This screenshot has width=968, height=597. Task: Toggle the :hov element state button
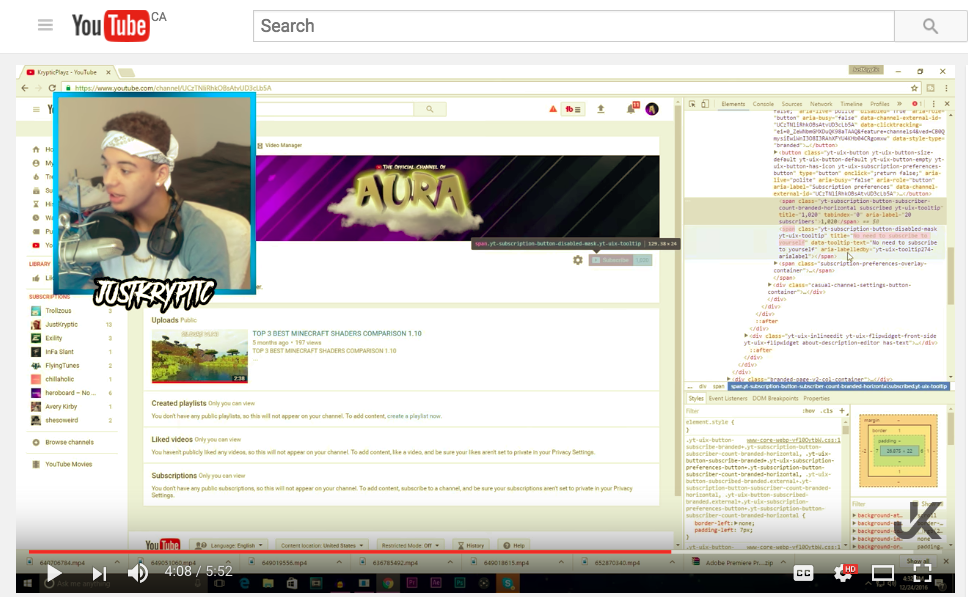click(x=809, y=411)
